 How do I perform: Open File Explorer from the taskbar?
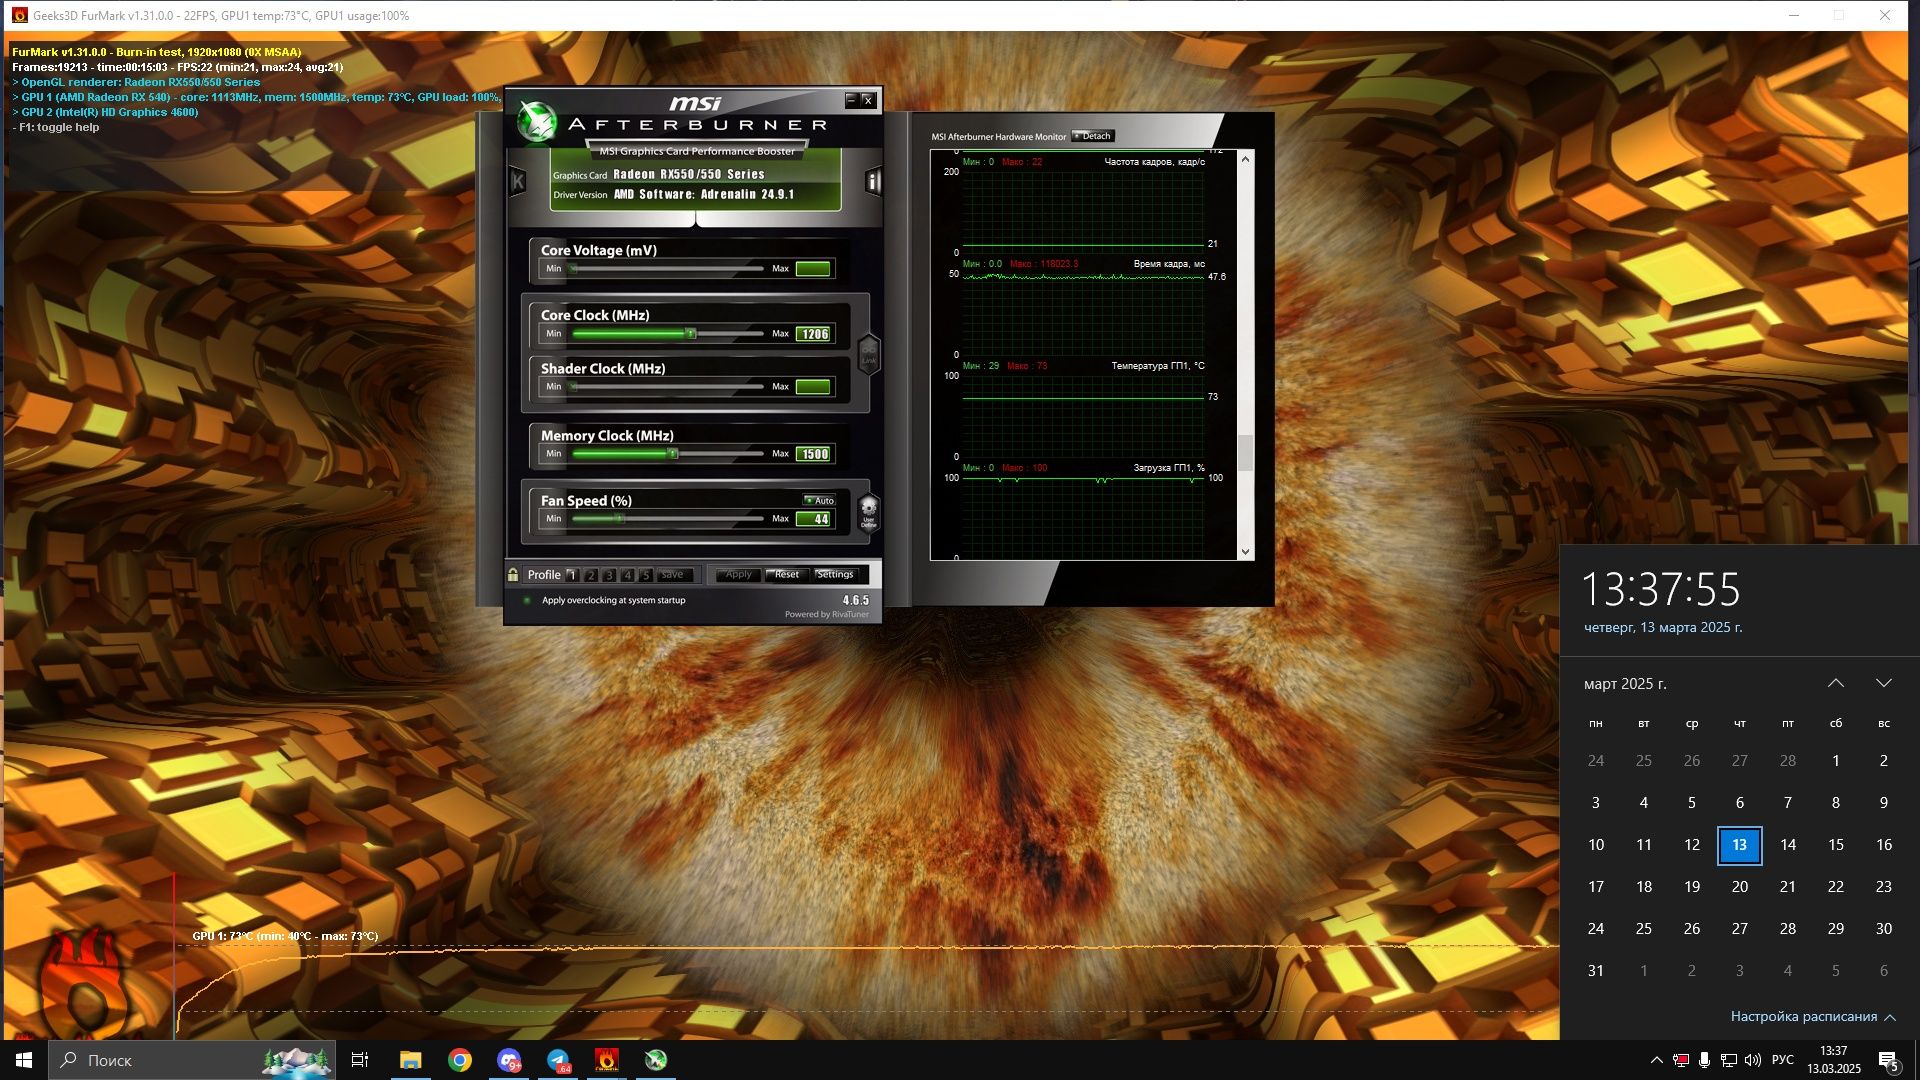[410, 1060]
